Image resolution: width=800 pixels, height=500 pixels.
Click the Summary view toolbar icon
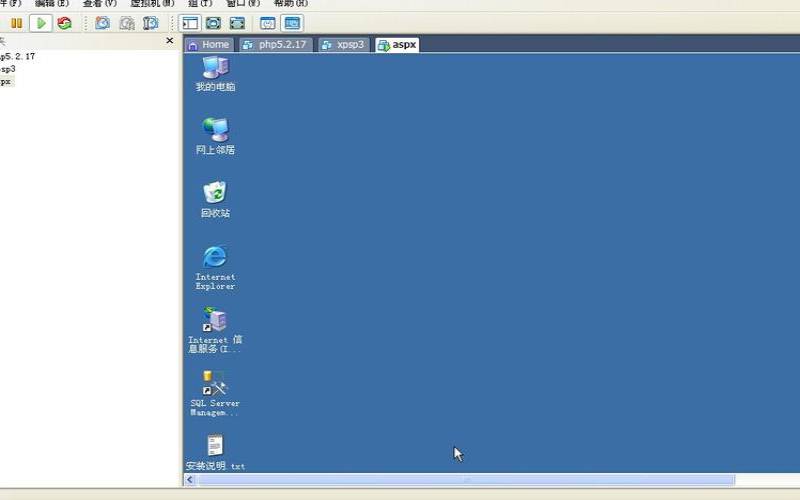tap(267, 23)
